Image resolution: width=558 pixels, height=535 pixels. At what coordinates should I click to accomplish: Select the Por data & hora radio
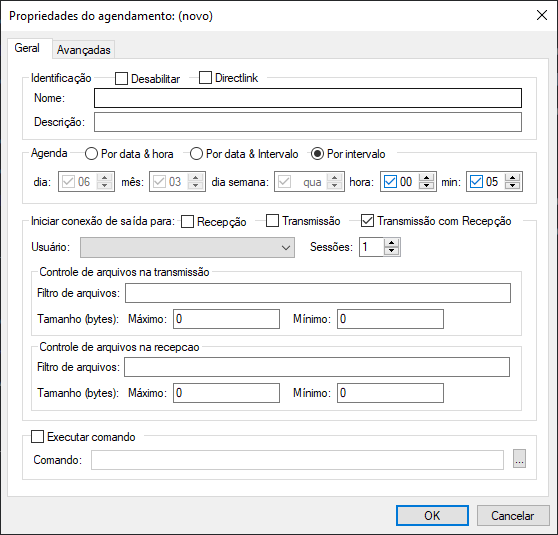(91, 154)
